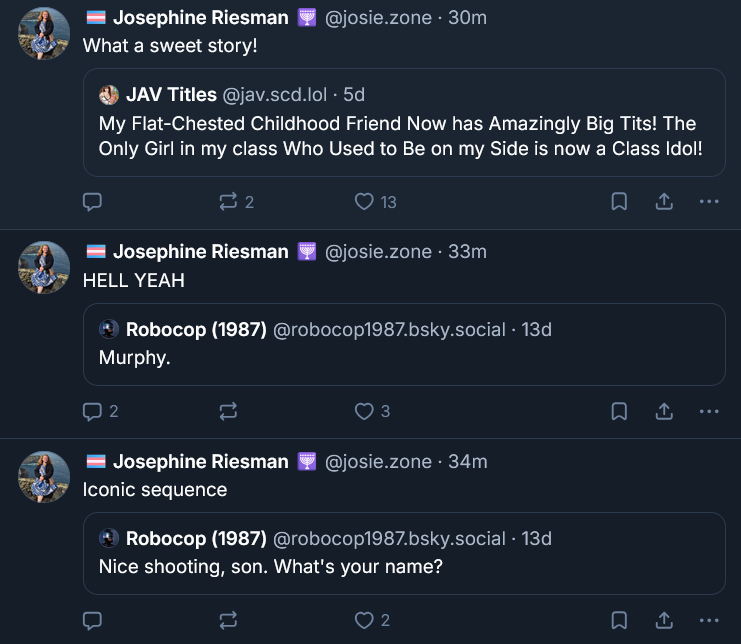741x644 pixels.
Task: Click the @josie.zone handle on top post
Action: click(x=378, y=18)
